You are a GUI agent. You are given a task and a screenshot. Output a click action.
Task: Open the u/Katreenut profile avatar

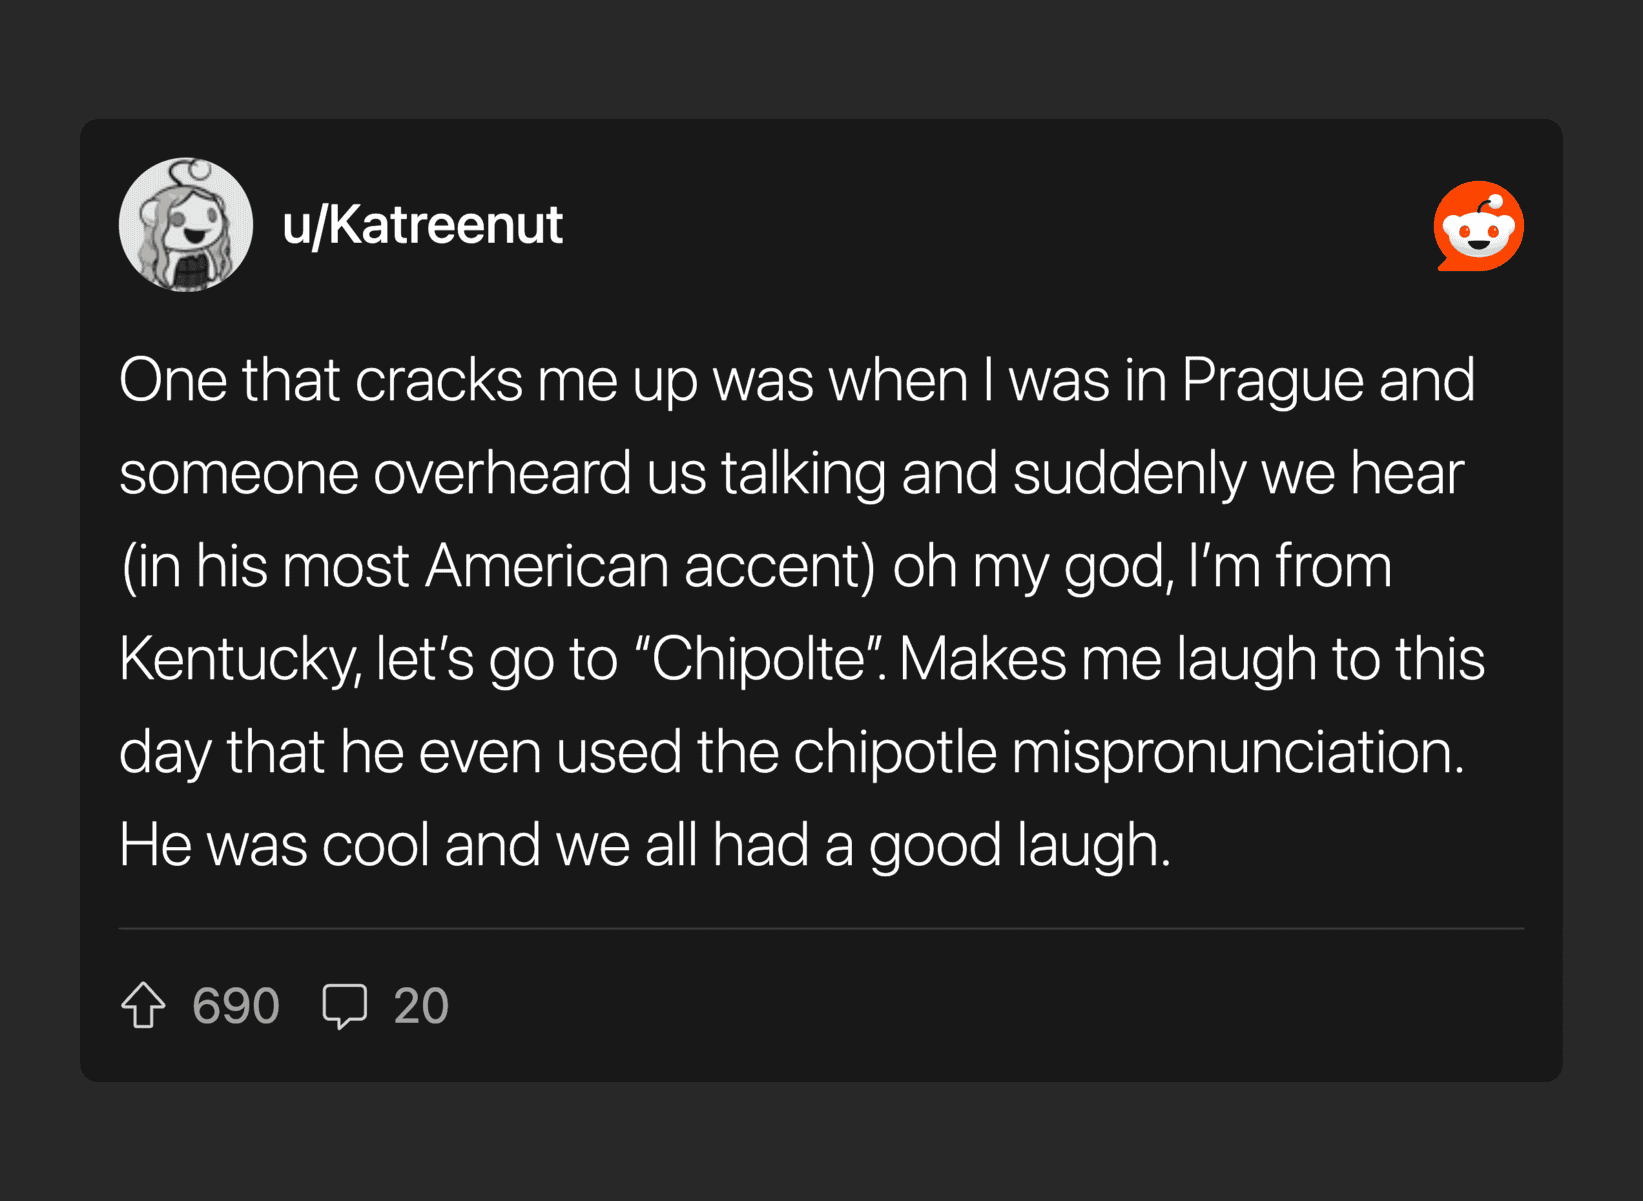(x=186, y=225)
